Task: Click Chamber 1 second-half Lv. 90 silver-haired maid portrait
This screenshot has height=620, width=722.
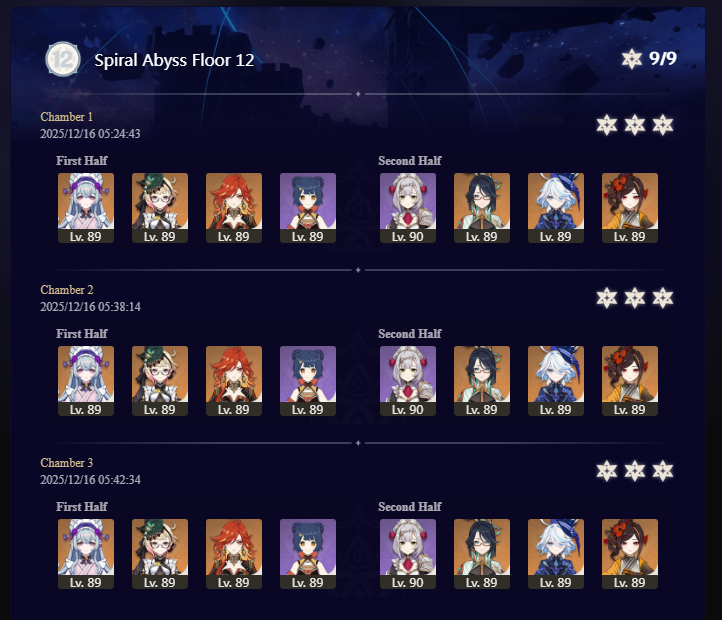Action: point(408,208)
